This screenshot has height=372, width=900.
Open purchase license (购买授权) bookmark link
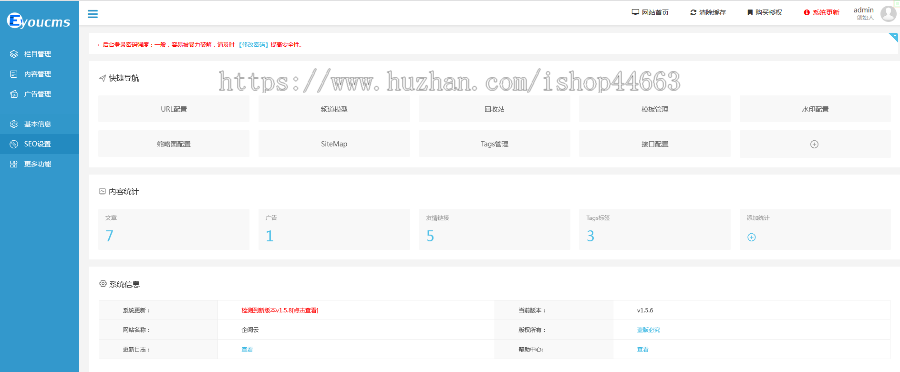coord(764,12)
